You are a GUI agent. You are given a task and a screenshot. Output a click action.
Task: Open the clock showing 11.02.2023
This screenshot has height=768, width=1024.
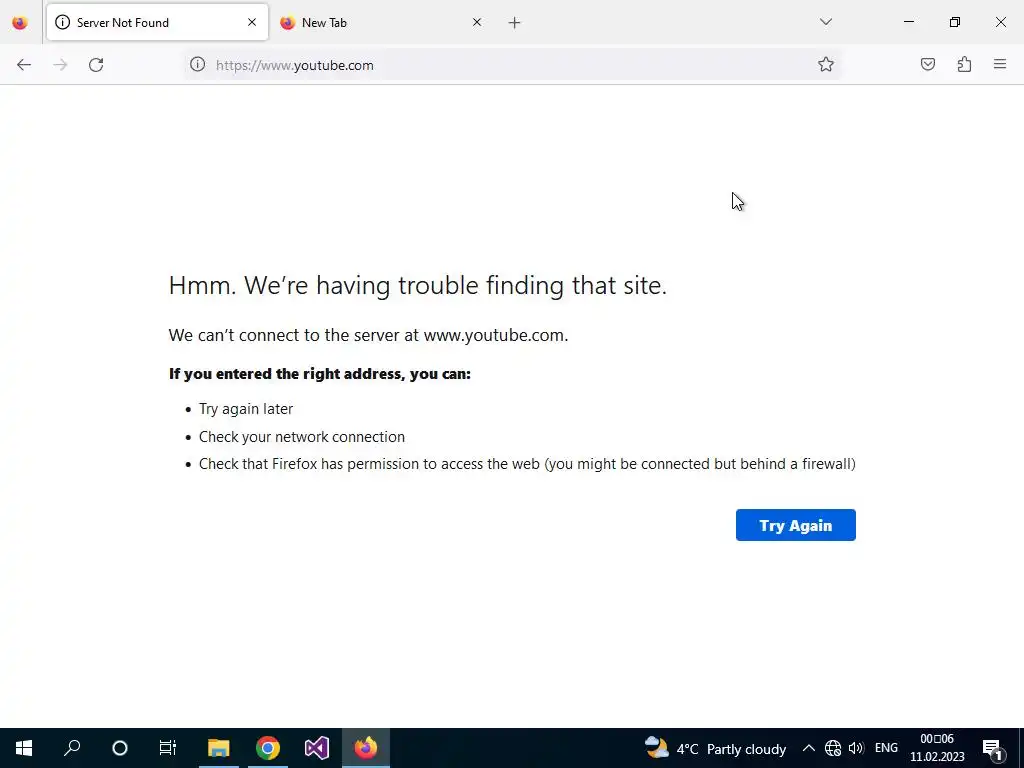[937, 748]
